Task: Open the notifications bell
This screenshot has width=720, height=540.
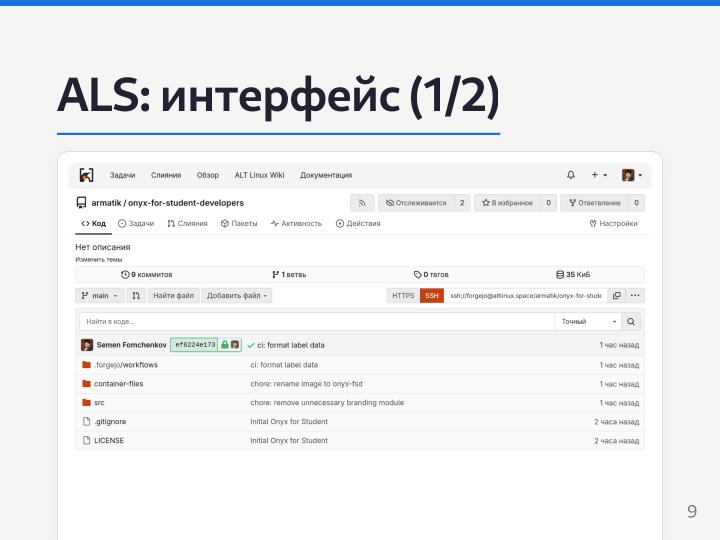Action: [571, 175]
